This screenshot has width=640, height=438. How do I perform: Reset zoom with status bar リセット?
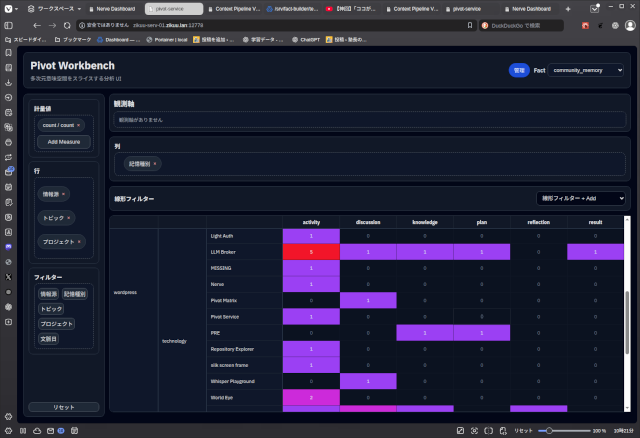click(523, 431)
